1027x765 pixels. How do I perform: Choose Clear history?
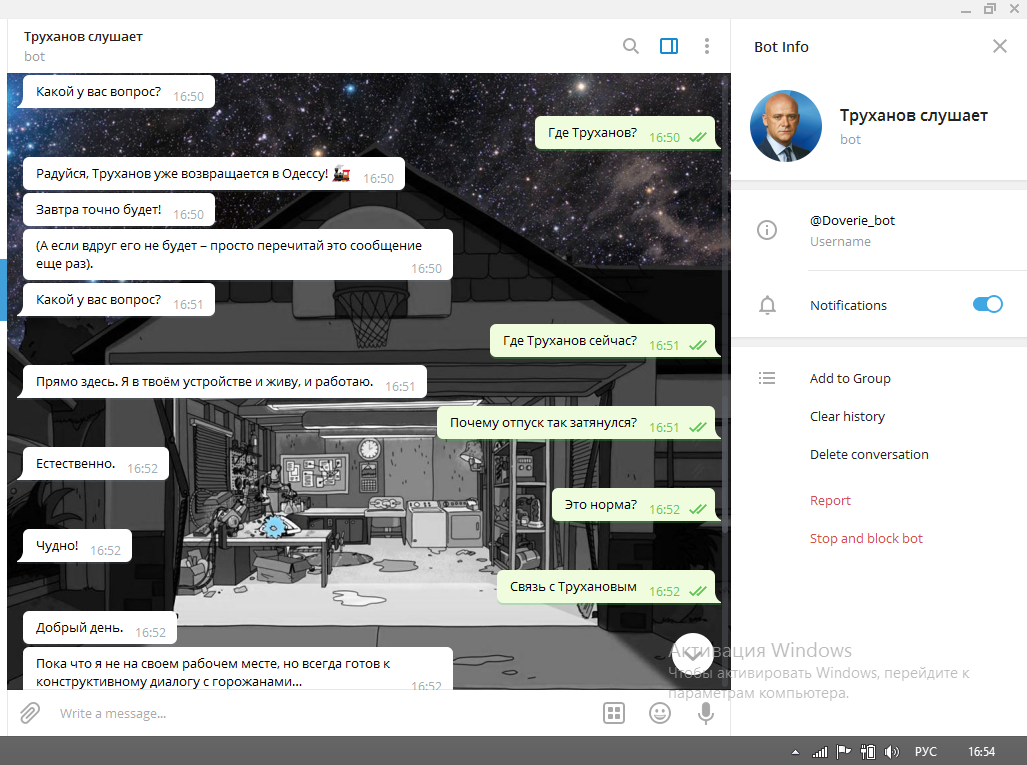[847, 417]
